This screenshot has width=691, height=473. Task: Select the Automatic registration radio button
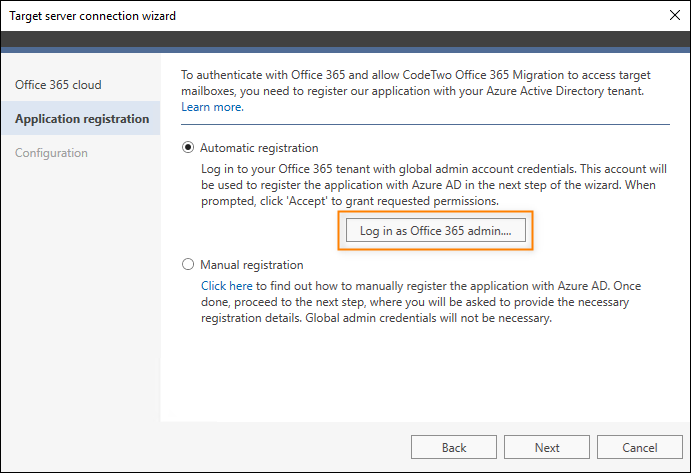(188, 147)
